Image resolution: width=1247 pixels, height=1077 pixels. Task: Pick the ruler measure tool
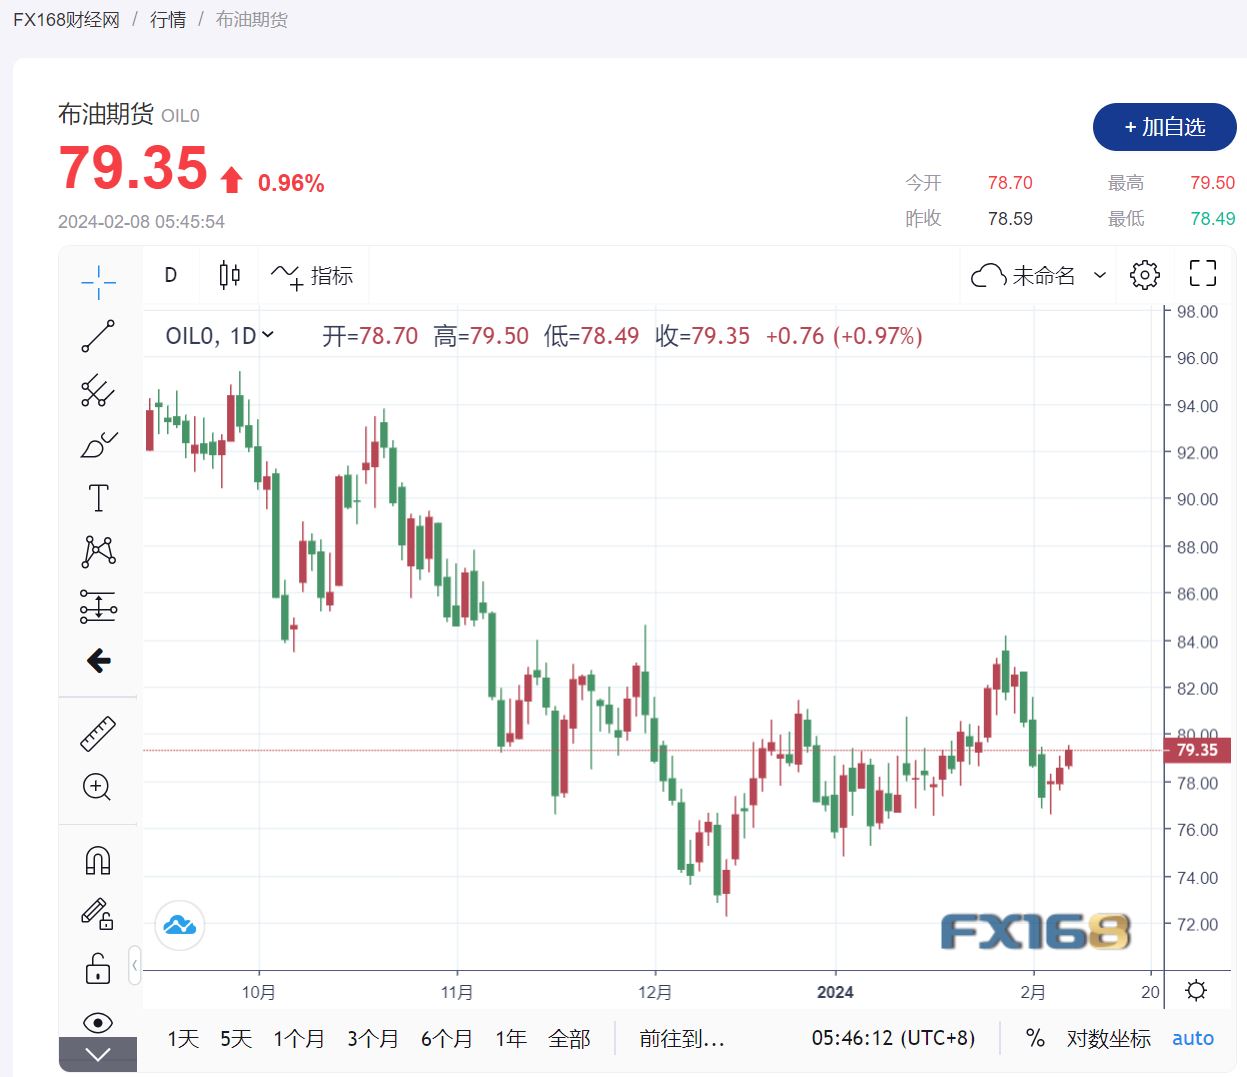pyautogui.click(x=98, y=734)
